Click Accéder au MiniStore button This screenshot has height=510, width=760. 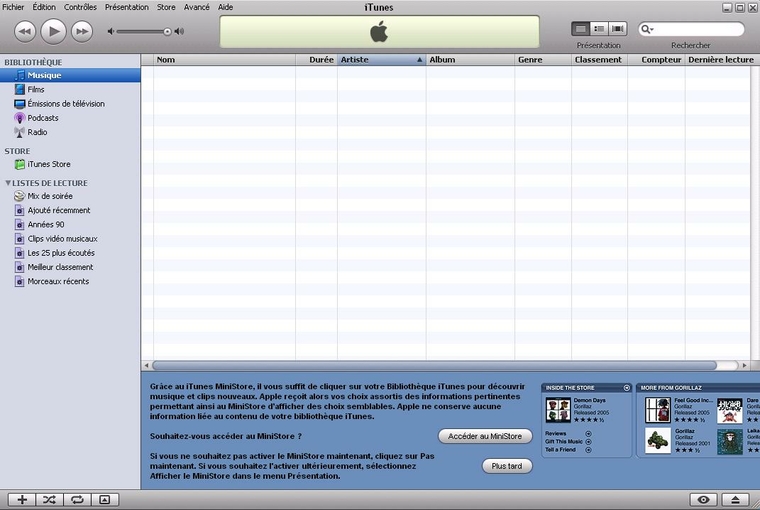485,436
